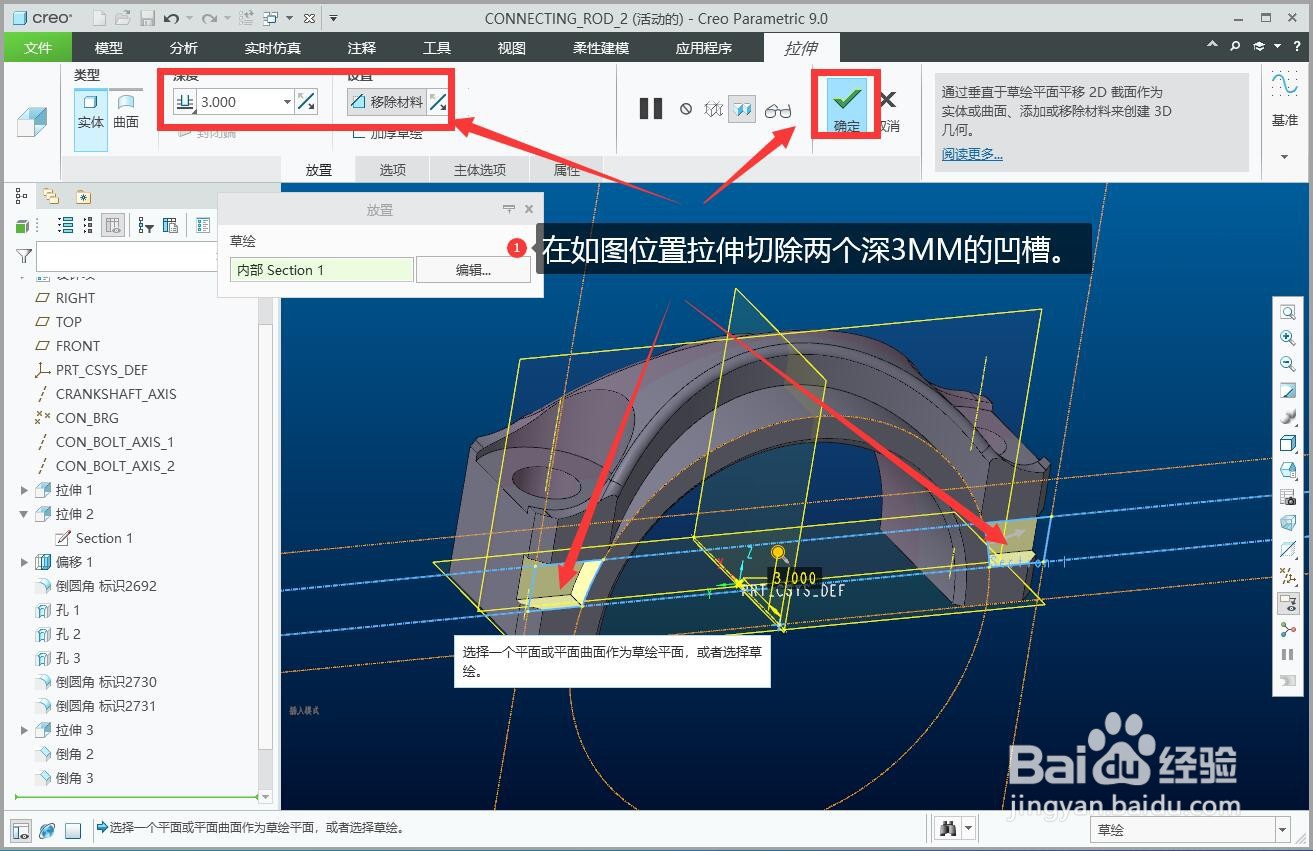
Task: Click the windows switcher icon
Action: pos(270,18)
